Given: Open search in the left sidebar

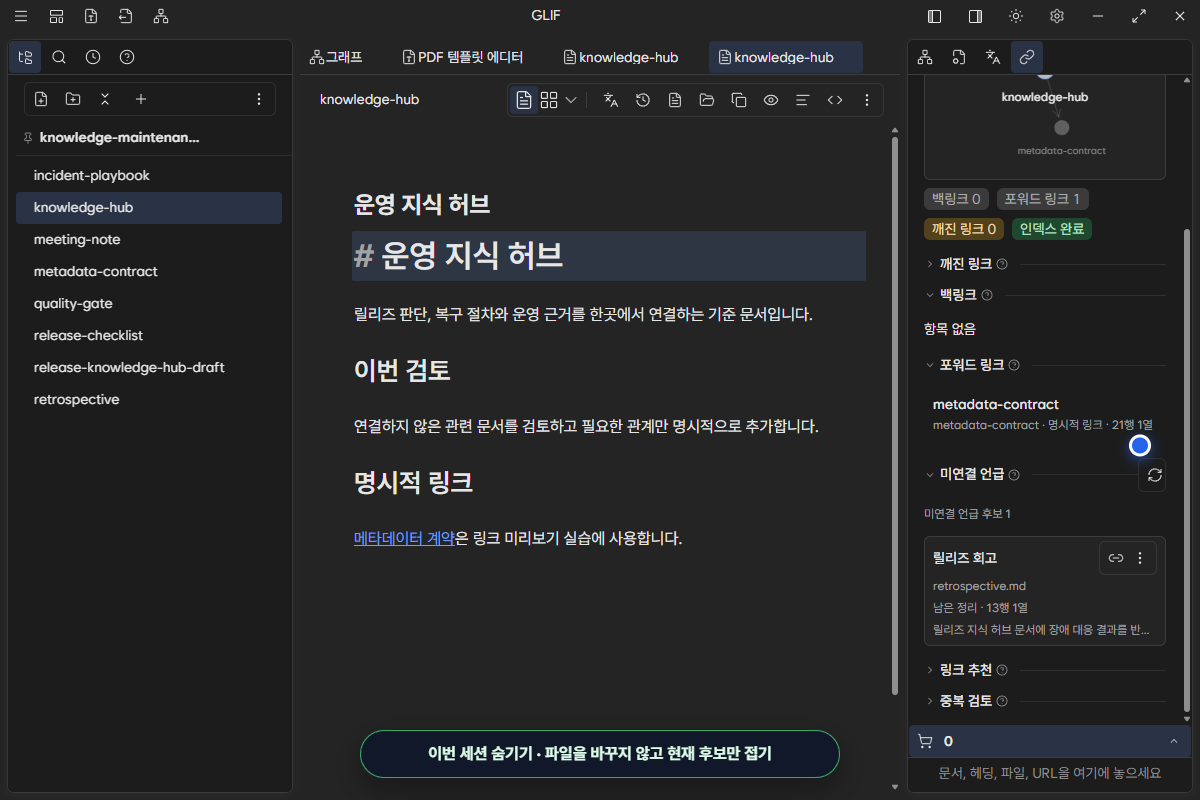Looking at the screenshot, I should tap(59, 57).
